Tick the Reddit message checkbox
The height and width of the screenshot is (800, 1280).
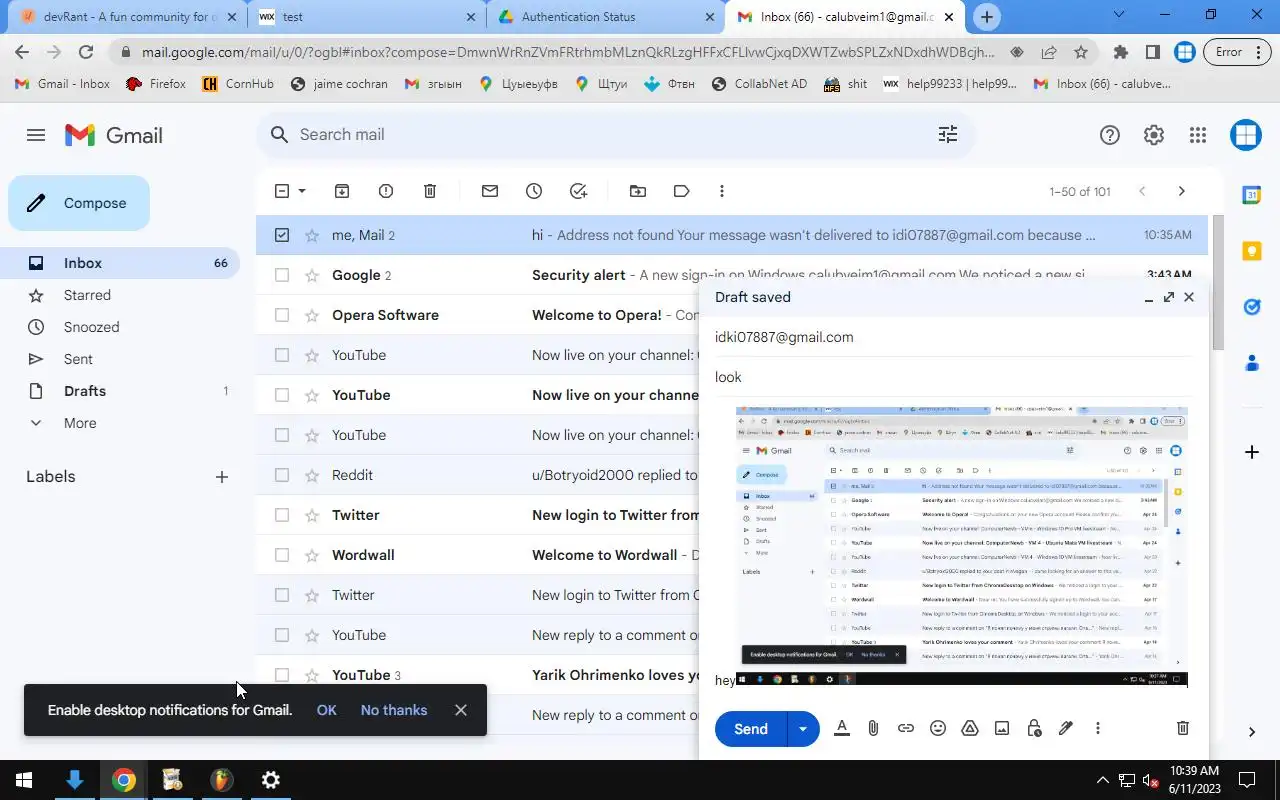(x=282, y=475)
